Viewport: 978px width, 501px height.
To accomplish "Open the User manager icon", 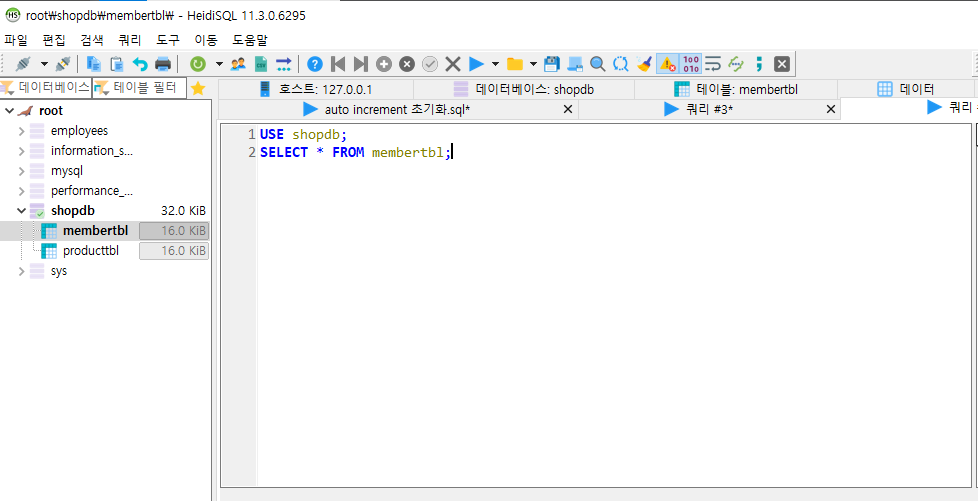I will coord(238,64).
